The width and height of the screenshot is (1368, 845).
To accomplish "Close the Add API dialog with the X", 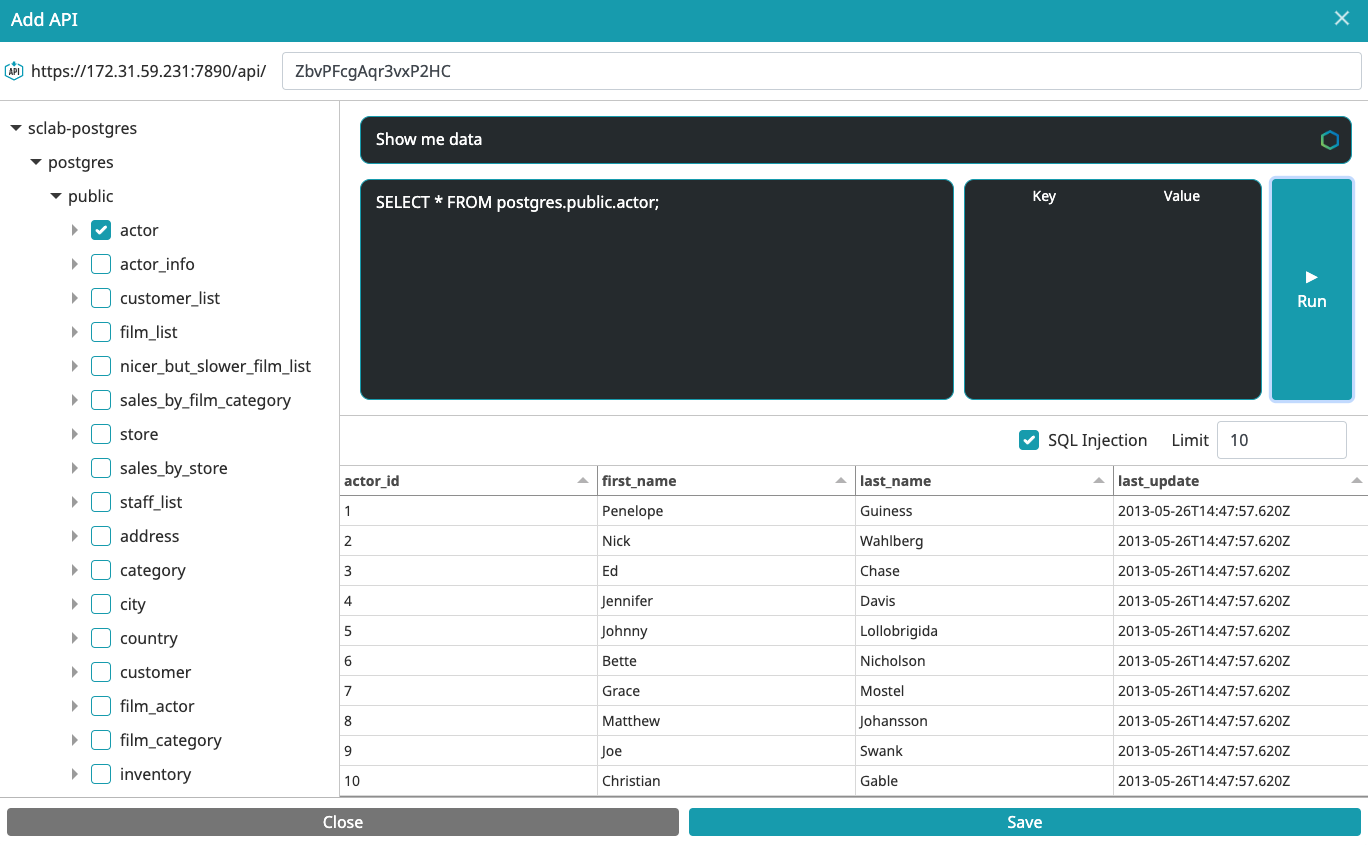I will tap(1342, 19).
